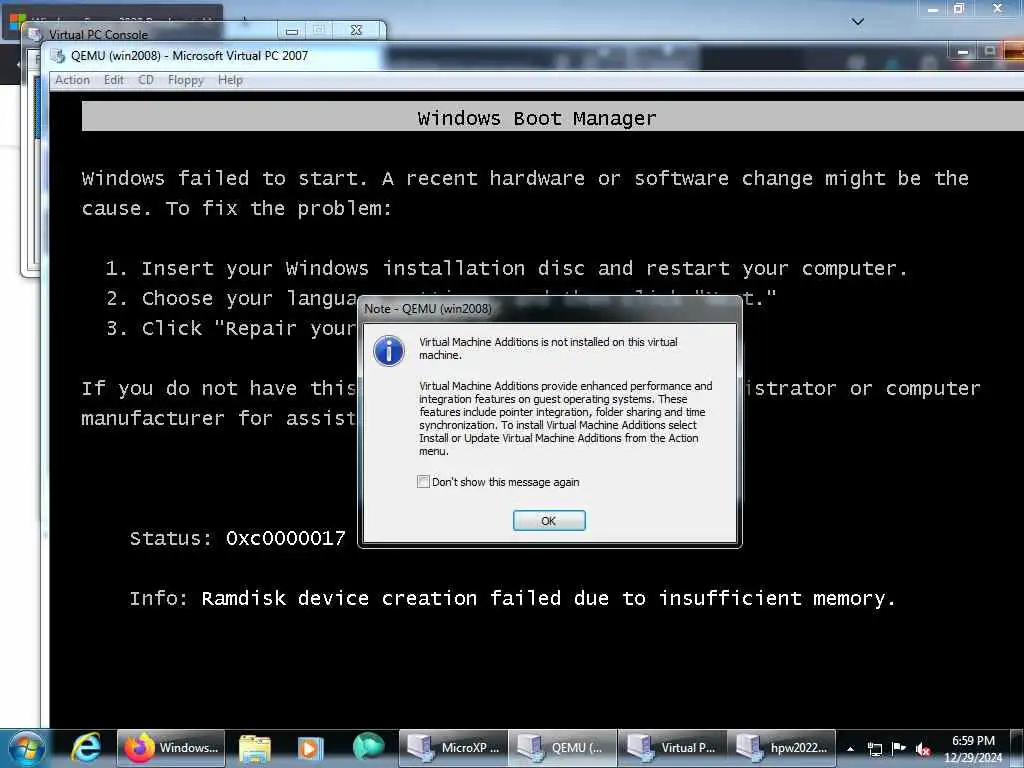The height and width of the screenshot is (768, 1024).
Task: Click the "Ramdisk device creation failed" info line
Action: pyautogui.click(x=513, y=598)
